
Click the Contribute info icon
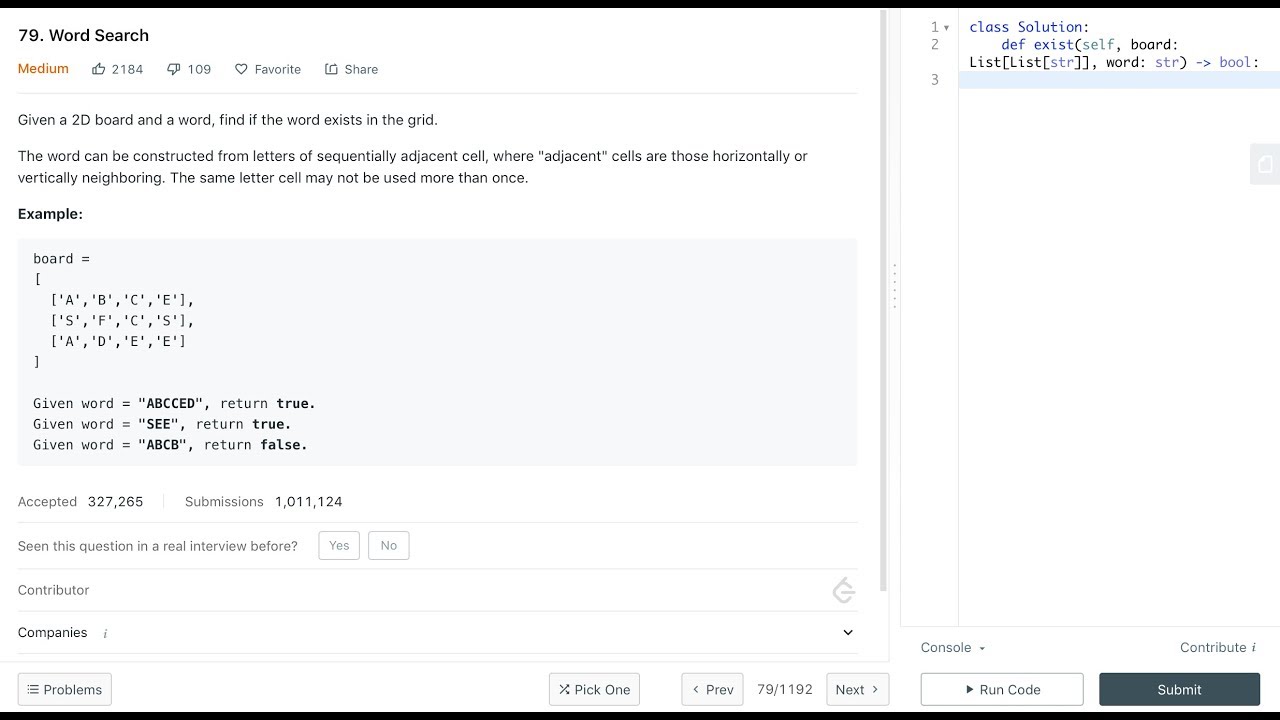[1254, 648]
